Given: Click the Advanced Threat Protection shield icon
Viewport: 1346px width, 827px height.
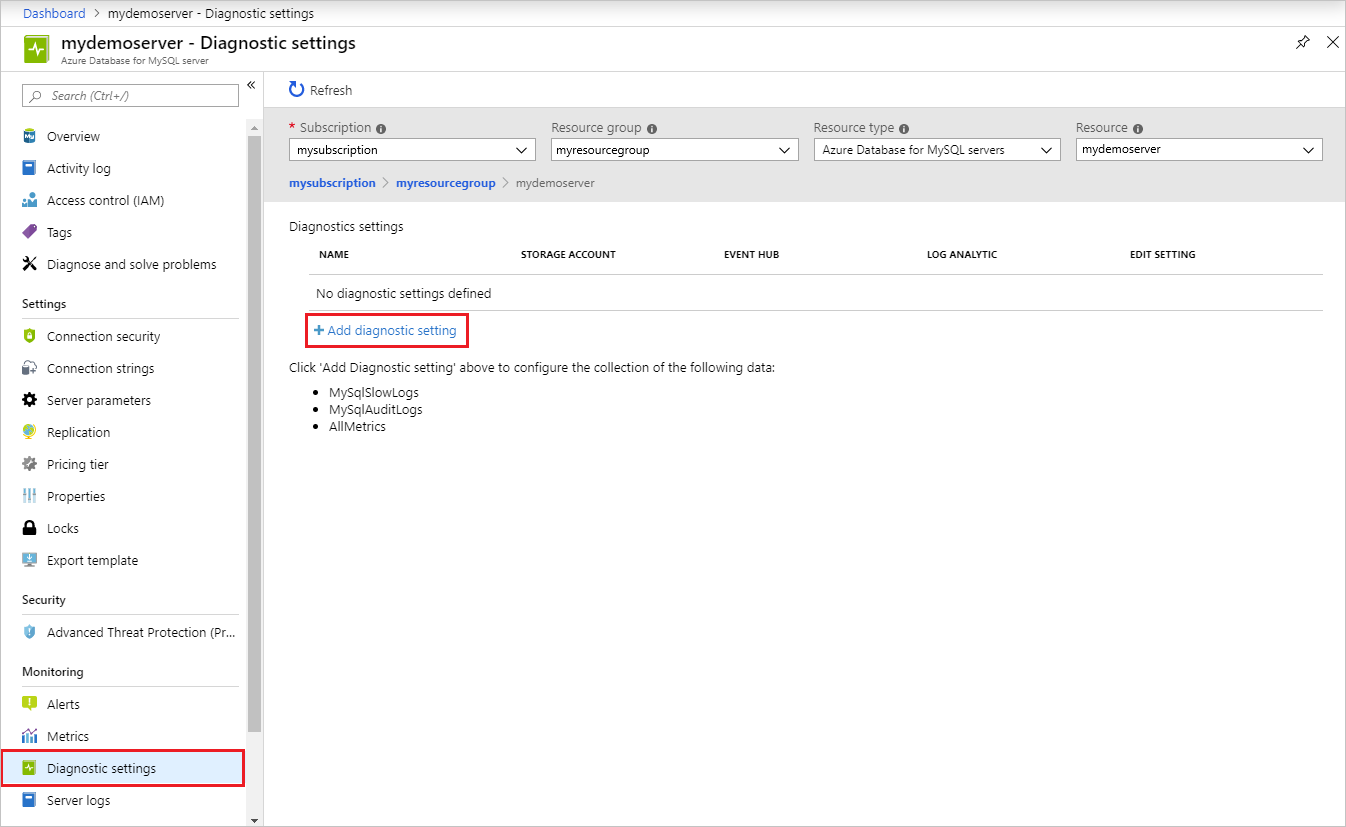Looking at the screenshot, I should click(30, 633).
